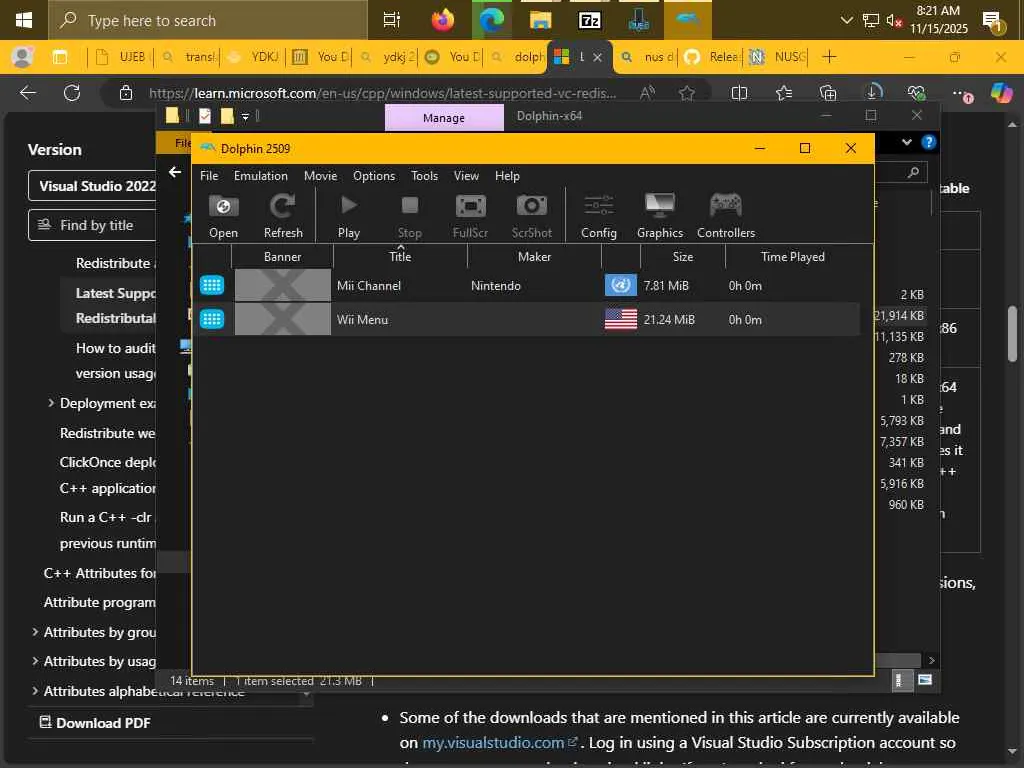This screenshot has width=1024, height=768.
Task: Click the Wii Menu platform icon
Action: pos(212,319)
